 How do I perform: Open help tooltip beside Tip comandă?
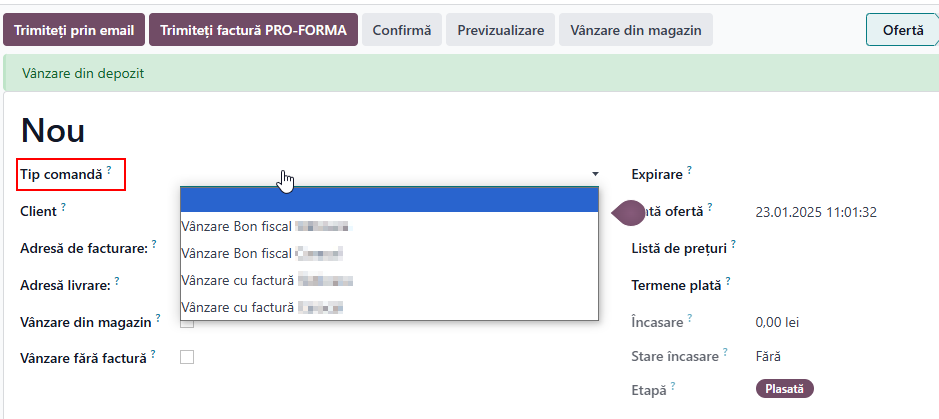point(109,170)
